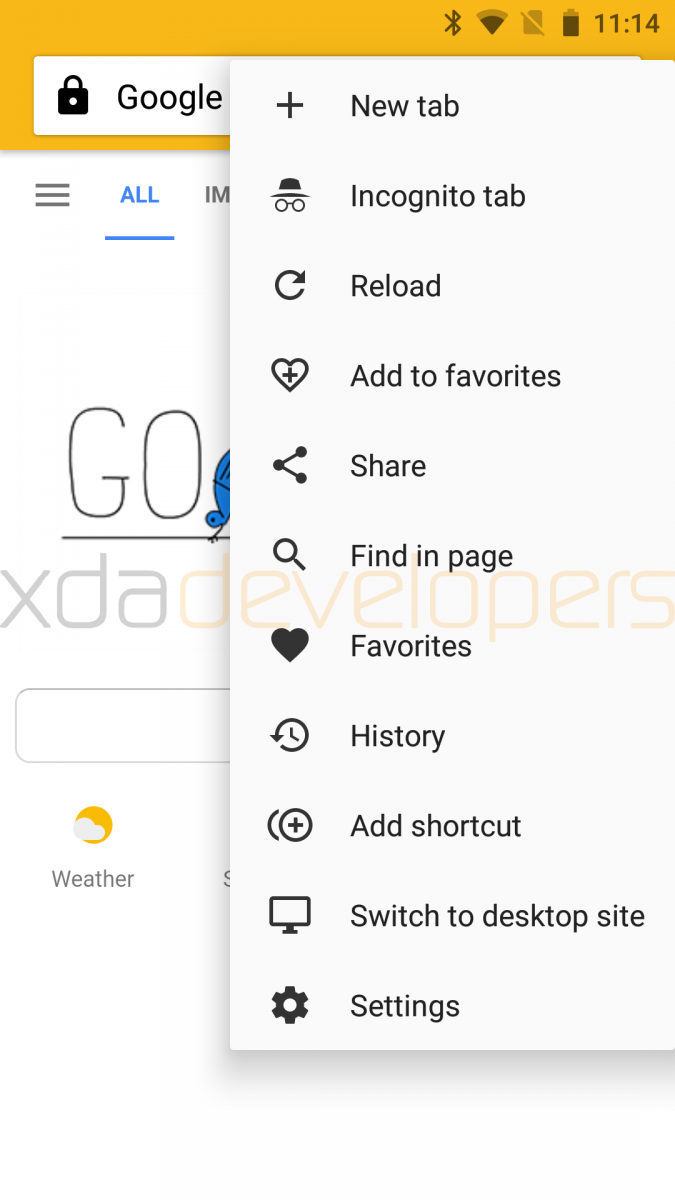Tap the Google address bar text
Viewport: 675px width, 1200px height.
170,97
